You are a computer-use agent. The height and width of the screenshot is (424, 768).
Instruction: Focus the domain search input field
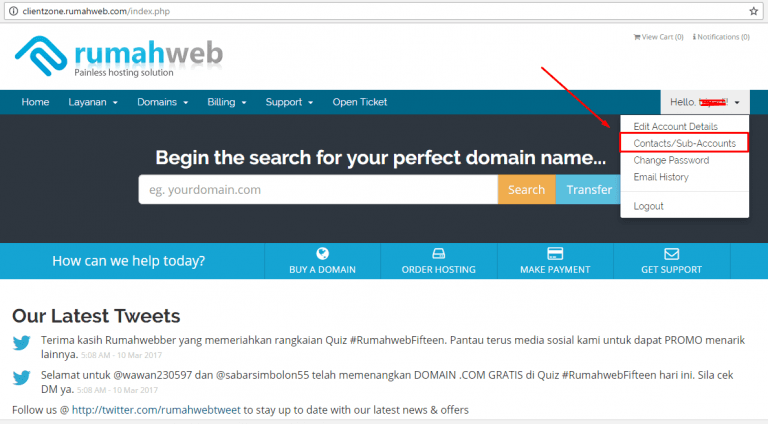coord(318,189)
